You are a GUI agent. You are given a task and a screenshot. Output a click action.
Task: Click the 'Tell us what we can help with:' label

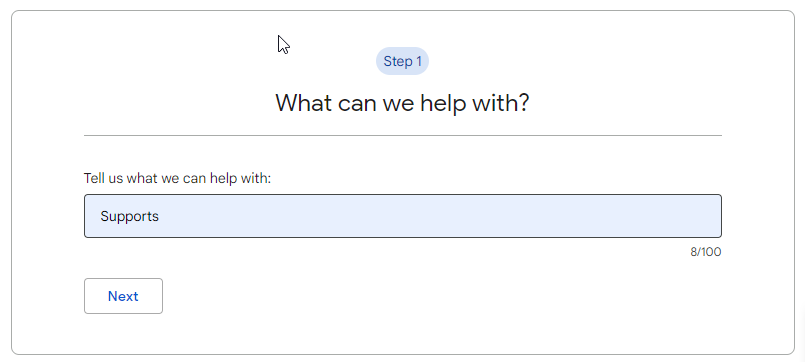pyautogui.click(x=177, y=178)
